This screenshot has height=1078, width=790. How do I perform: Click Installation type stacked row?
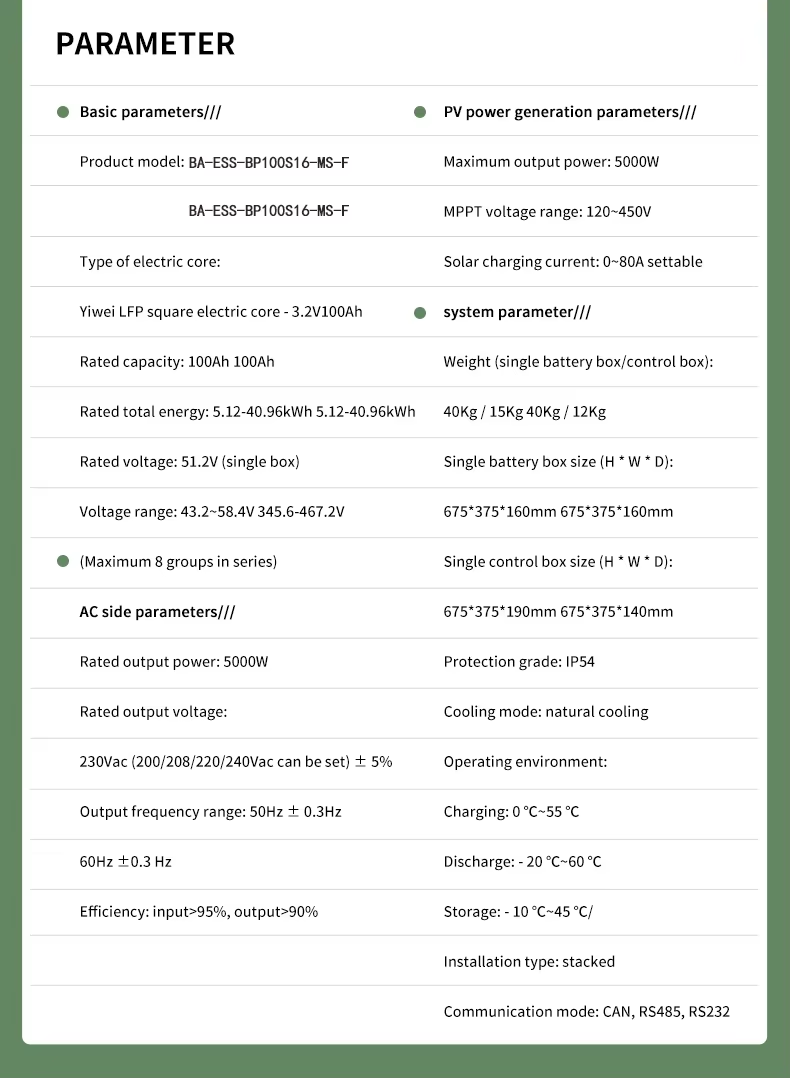(529, 962)
